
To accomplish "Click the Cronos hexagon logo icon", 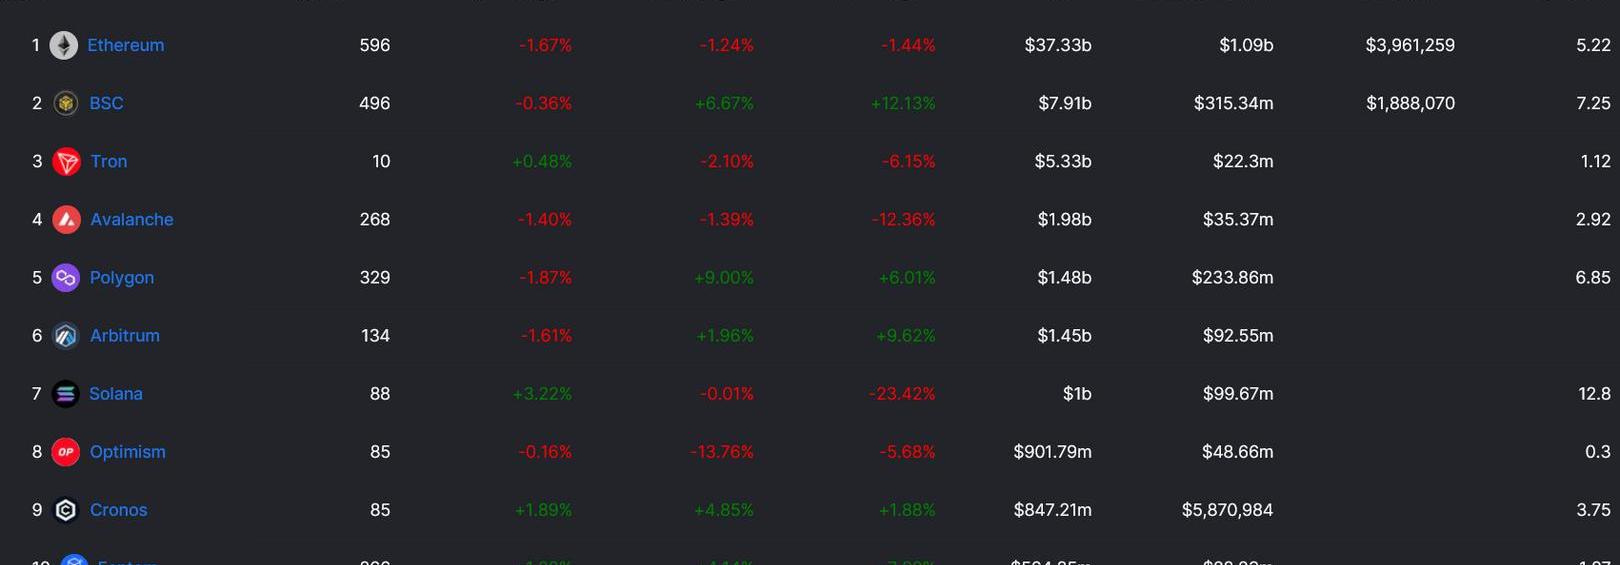I will click(66, 509).
